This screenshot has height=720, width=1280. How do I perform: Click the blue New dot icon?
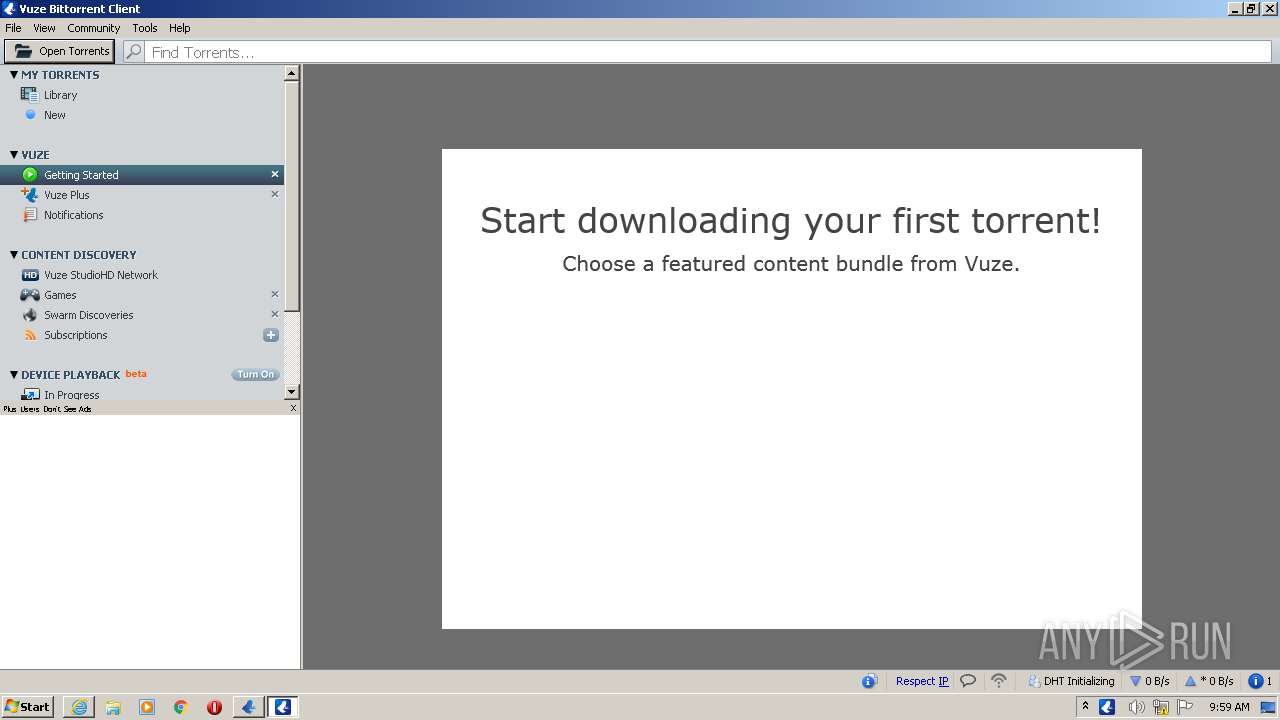30,115
